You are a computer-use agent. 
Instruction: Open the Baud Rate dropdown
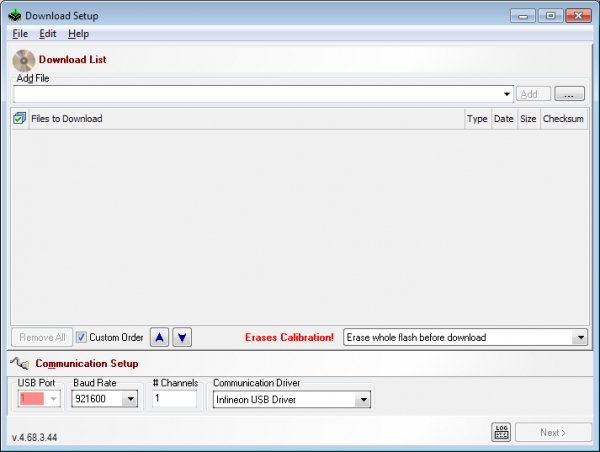click(104, 399)
